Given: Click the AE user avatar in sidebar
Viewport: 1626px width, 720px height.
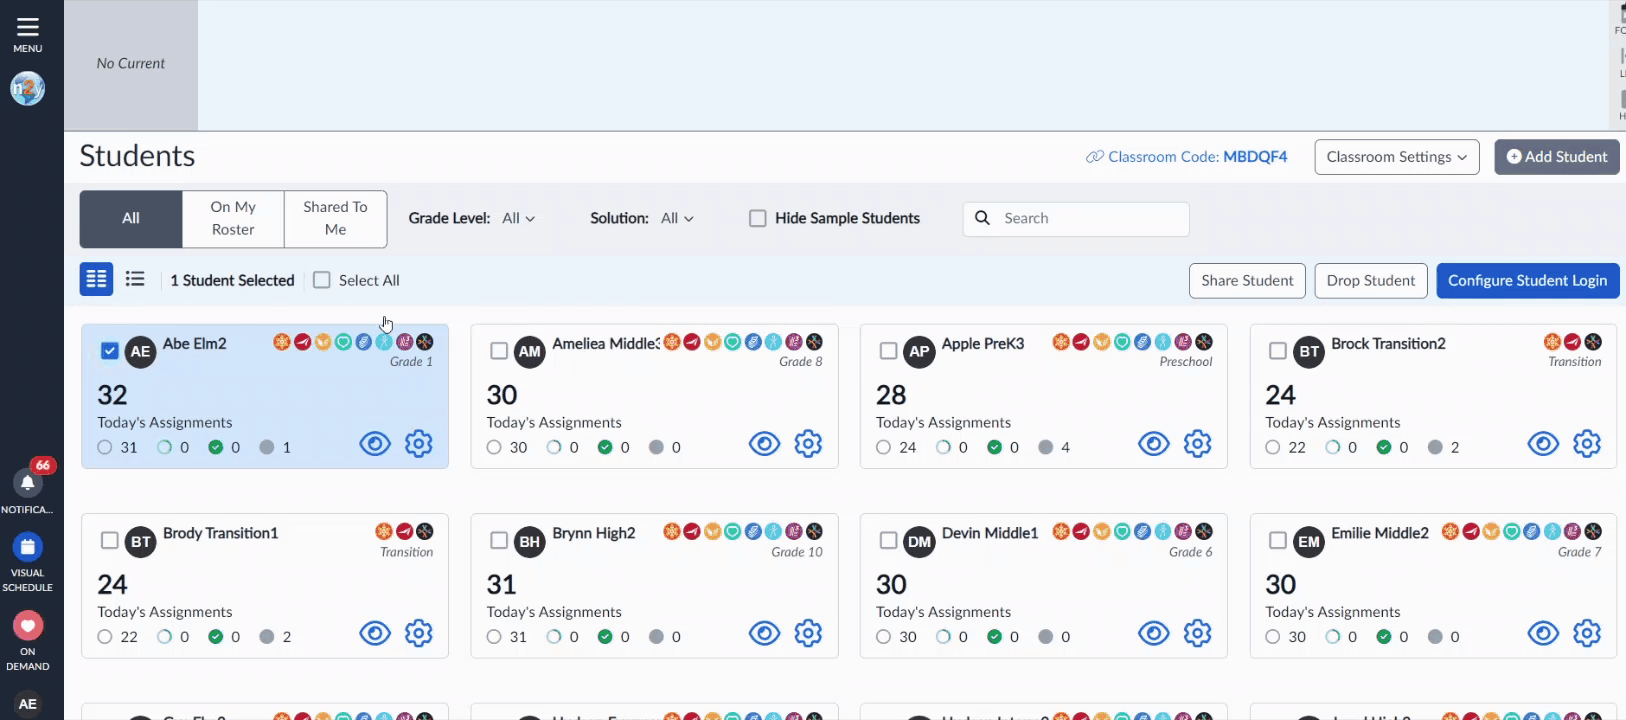Looking at the screenshot, I should point(28,704).
